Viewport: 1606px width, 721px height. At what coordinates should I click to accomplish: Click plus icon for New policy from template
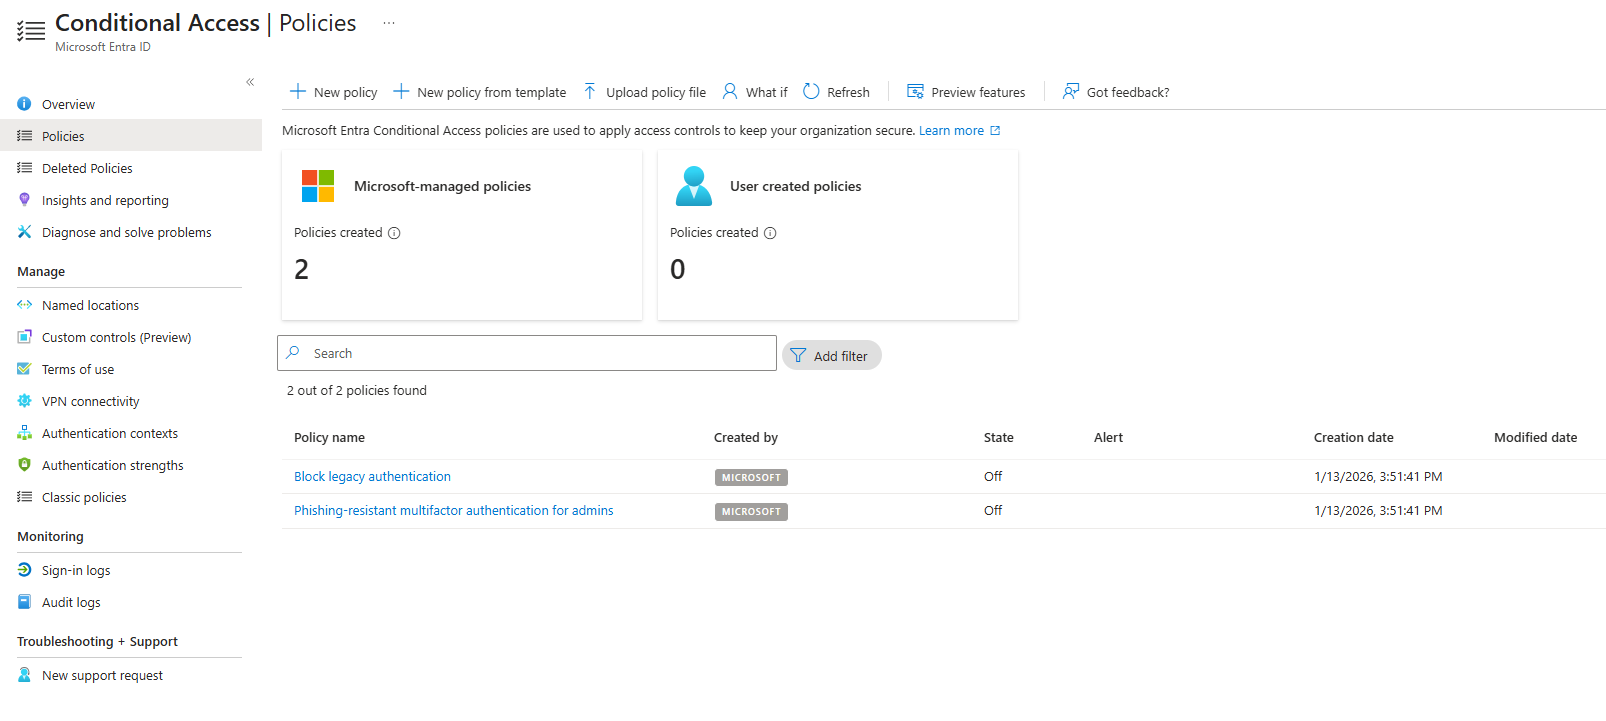pyautogui.click(x=401, y=91)
